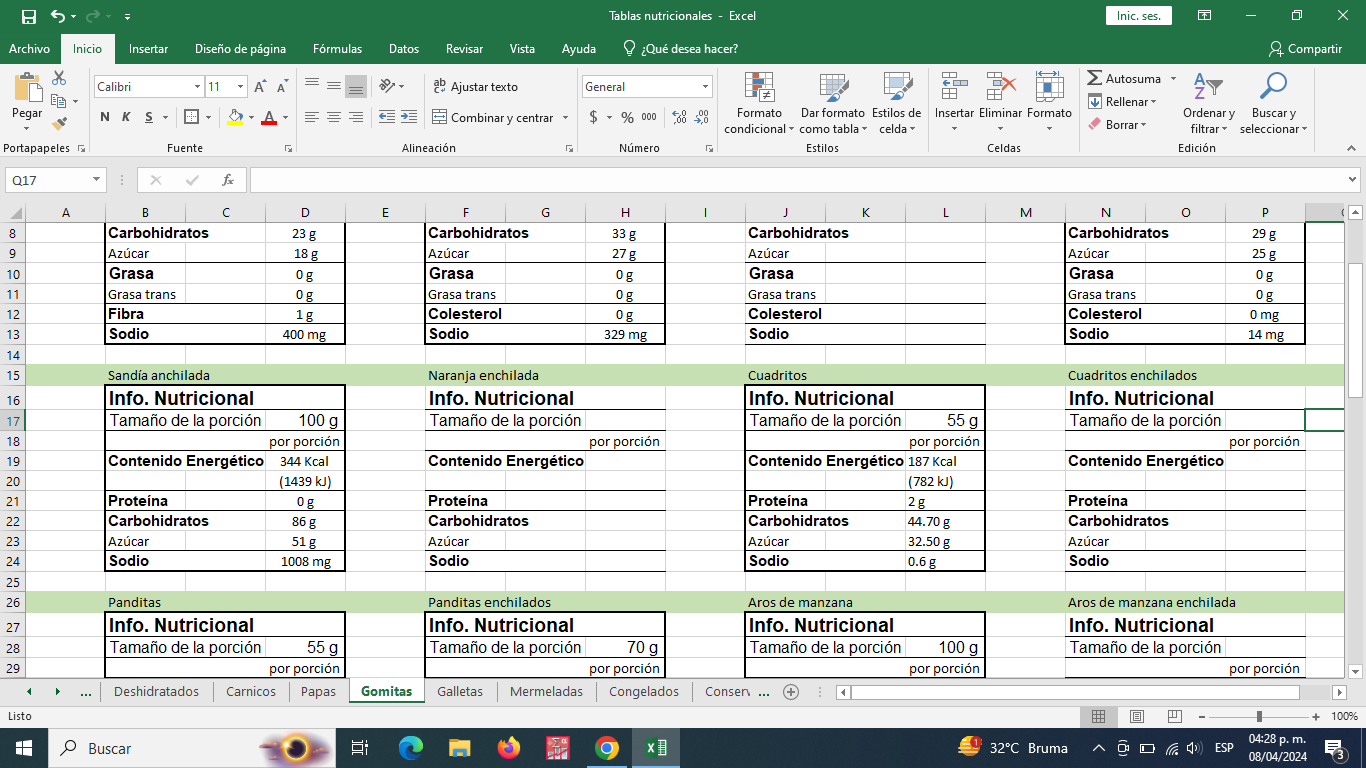The image size is (1366, 768).
Task: Click the vertical scrollbar down arrow
Action: (1355, 670)
